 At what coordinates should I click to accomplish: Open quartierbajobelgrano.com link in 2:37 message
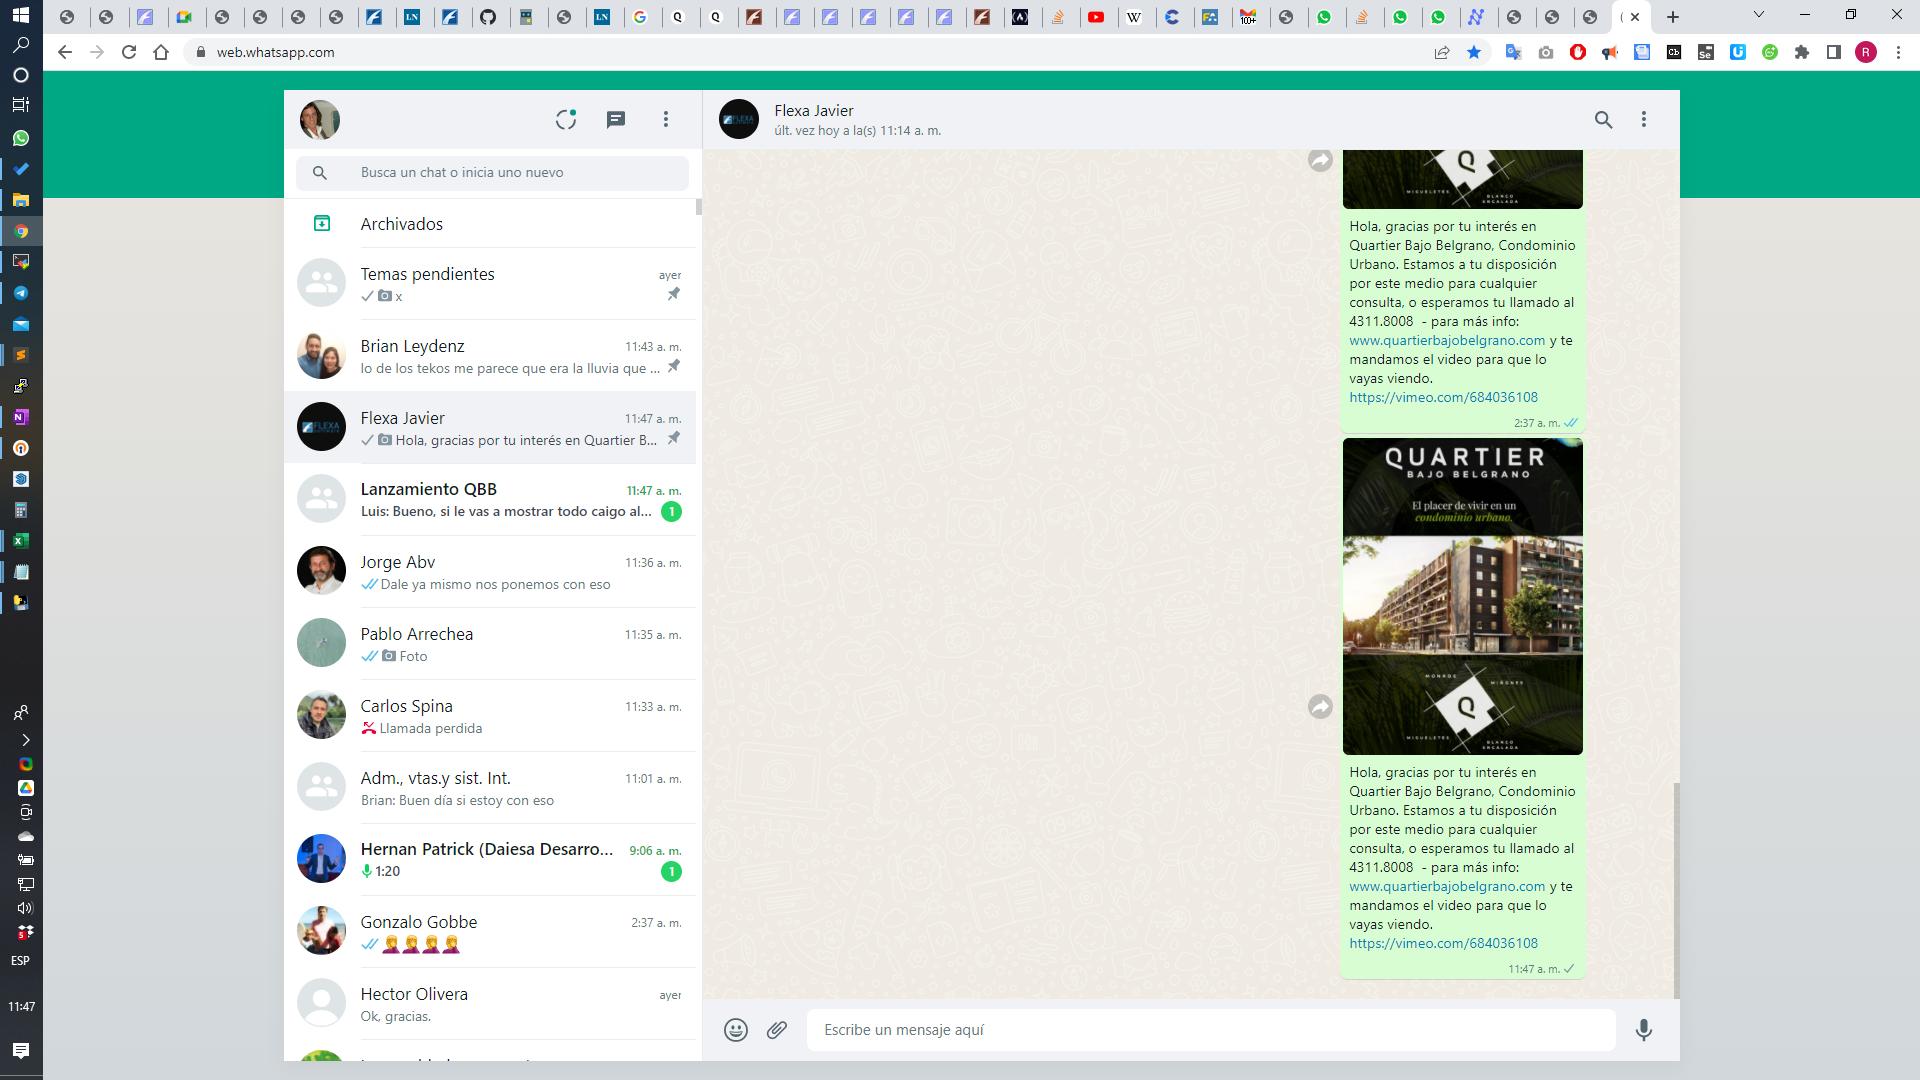coord(1447,340)
